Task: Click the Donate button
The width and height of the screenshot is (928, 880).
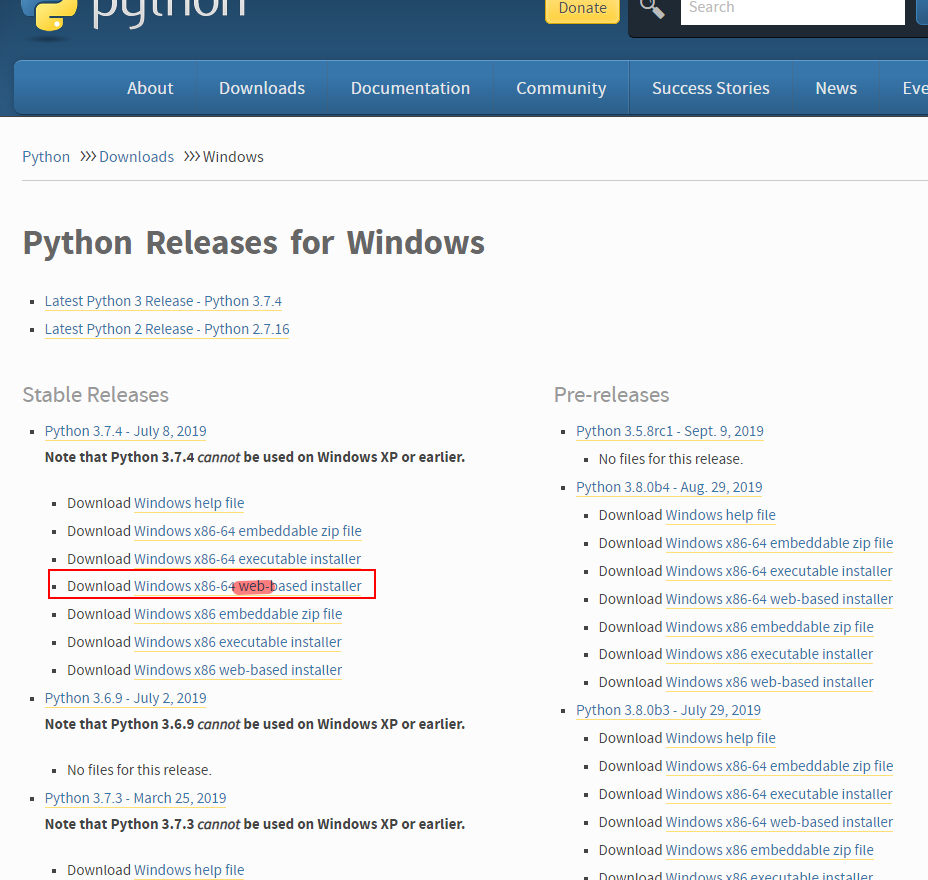Action: coord(582,9)
